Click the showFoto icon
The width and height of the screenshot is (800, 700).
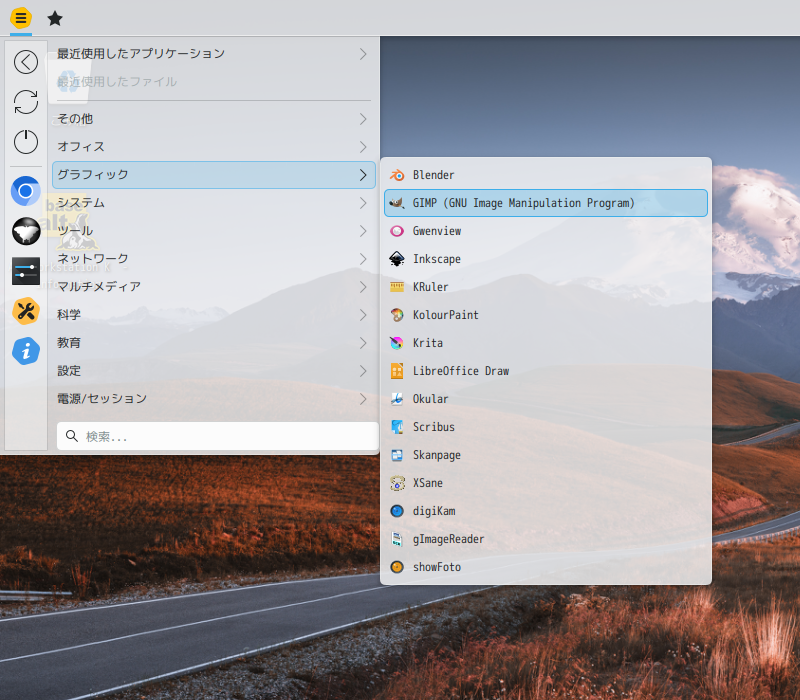(x=397, y=567)
